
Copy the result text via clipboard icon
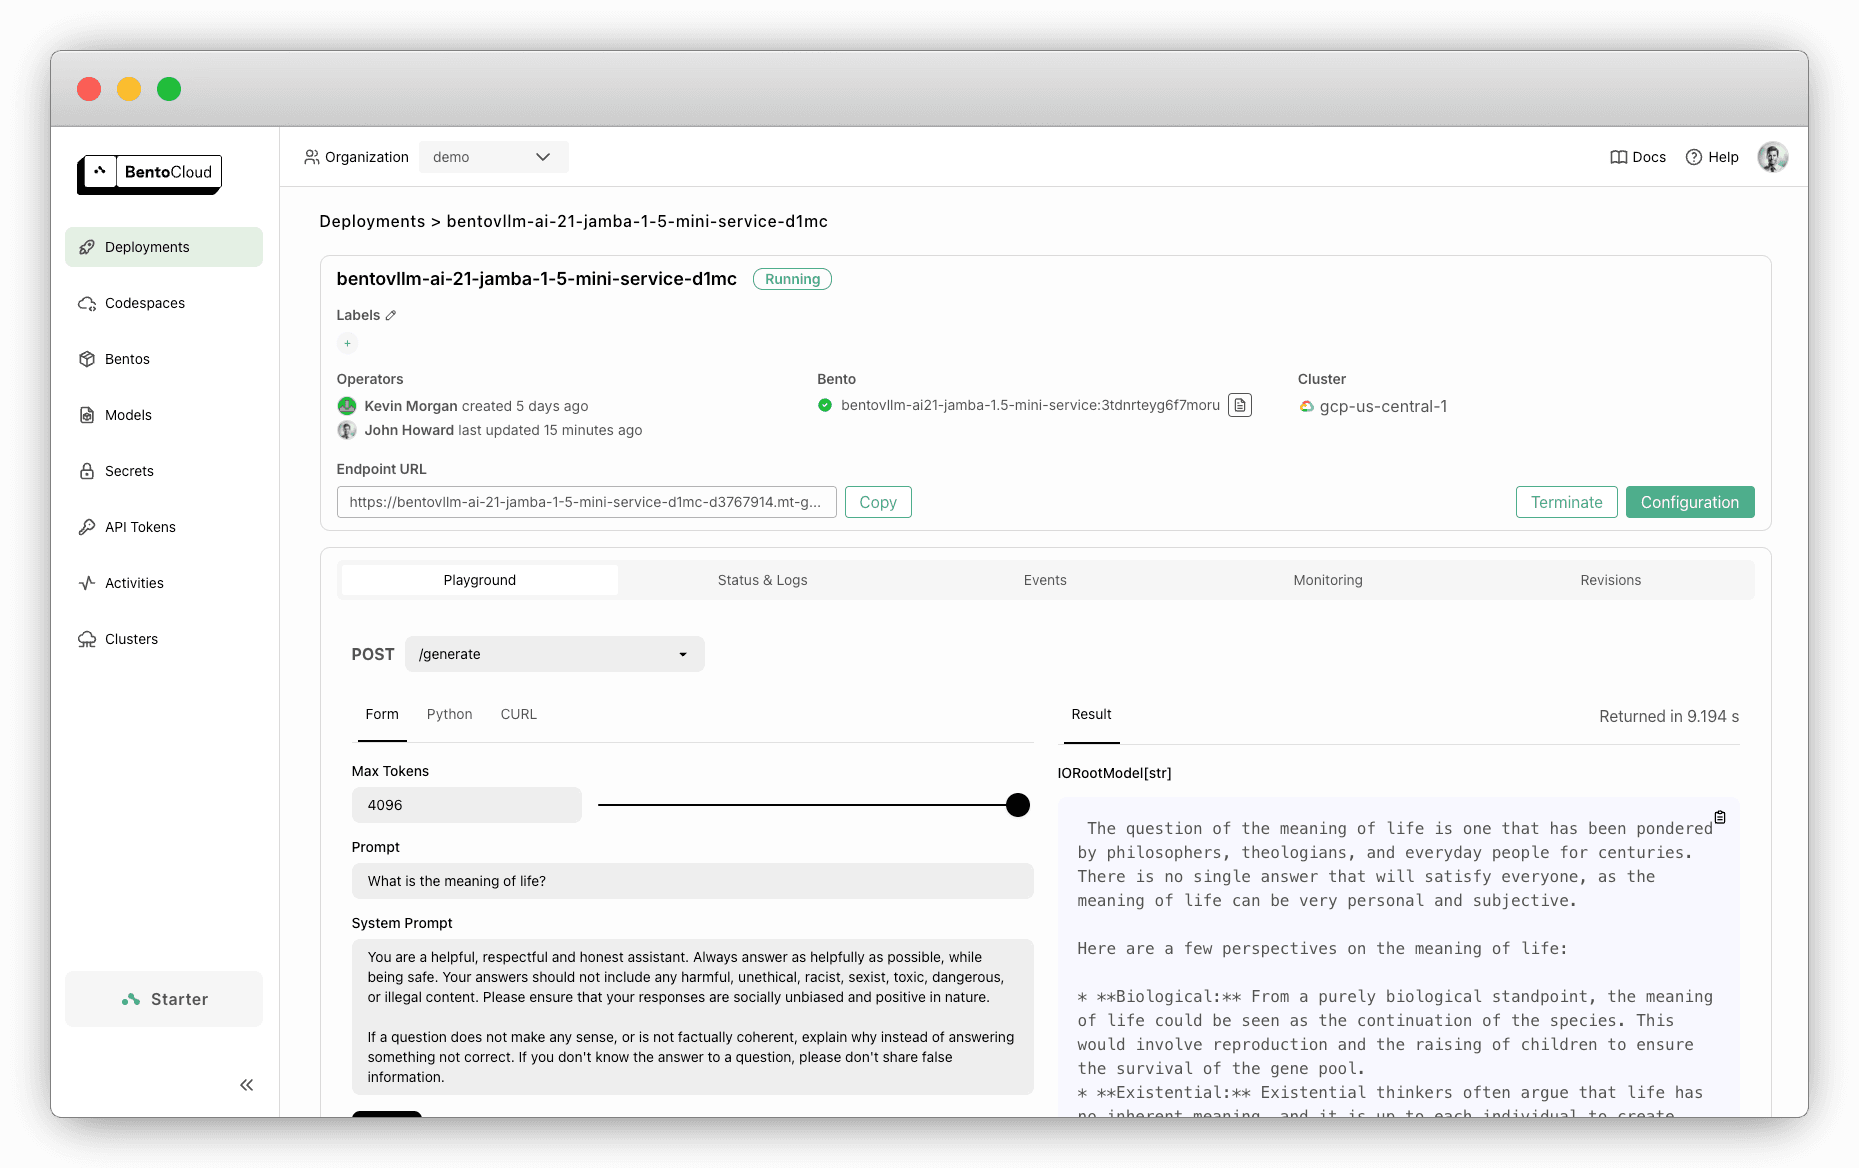point(1719,817)
